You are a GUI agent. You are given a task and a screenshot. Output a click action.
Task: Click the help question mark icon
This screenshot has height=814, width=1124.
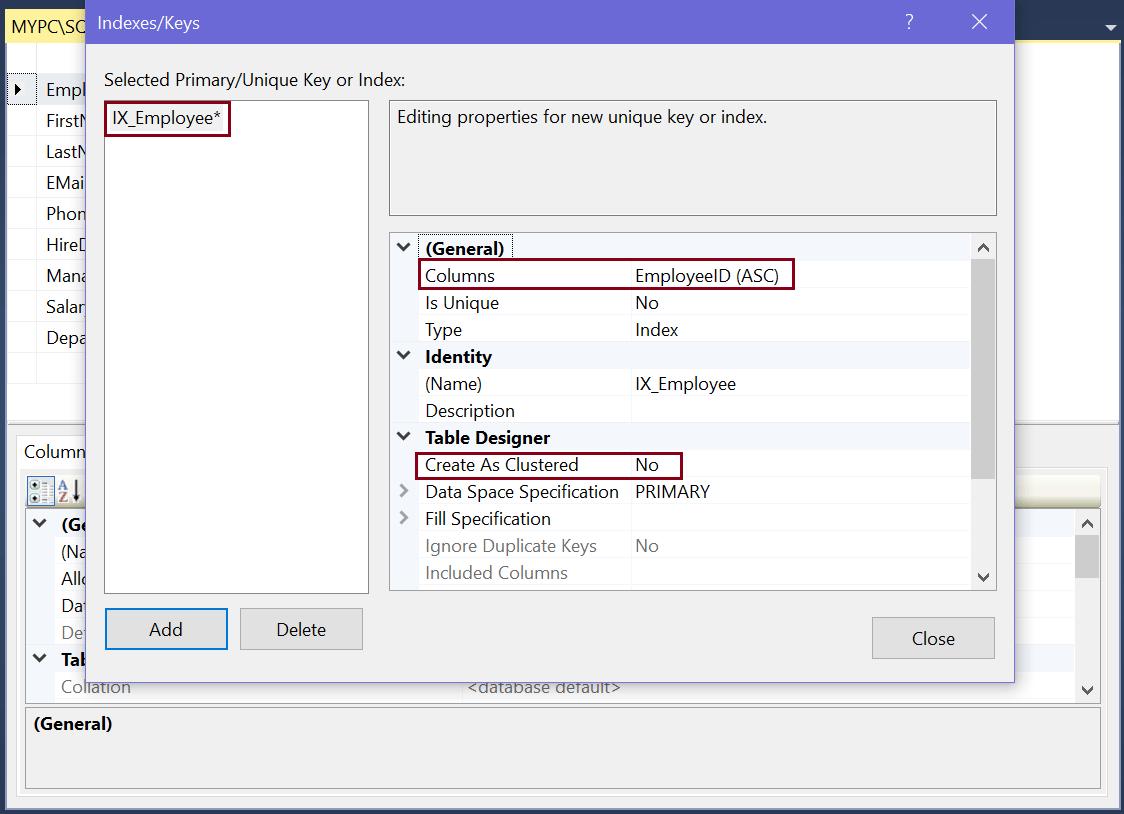[x=909, y=22]
